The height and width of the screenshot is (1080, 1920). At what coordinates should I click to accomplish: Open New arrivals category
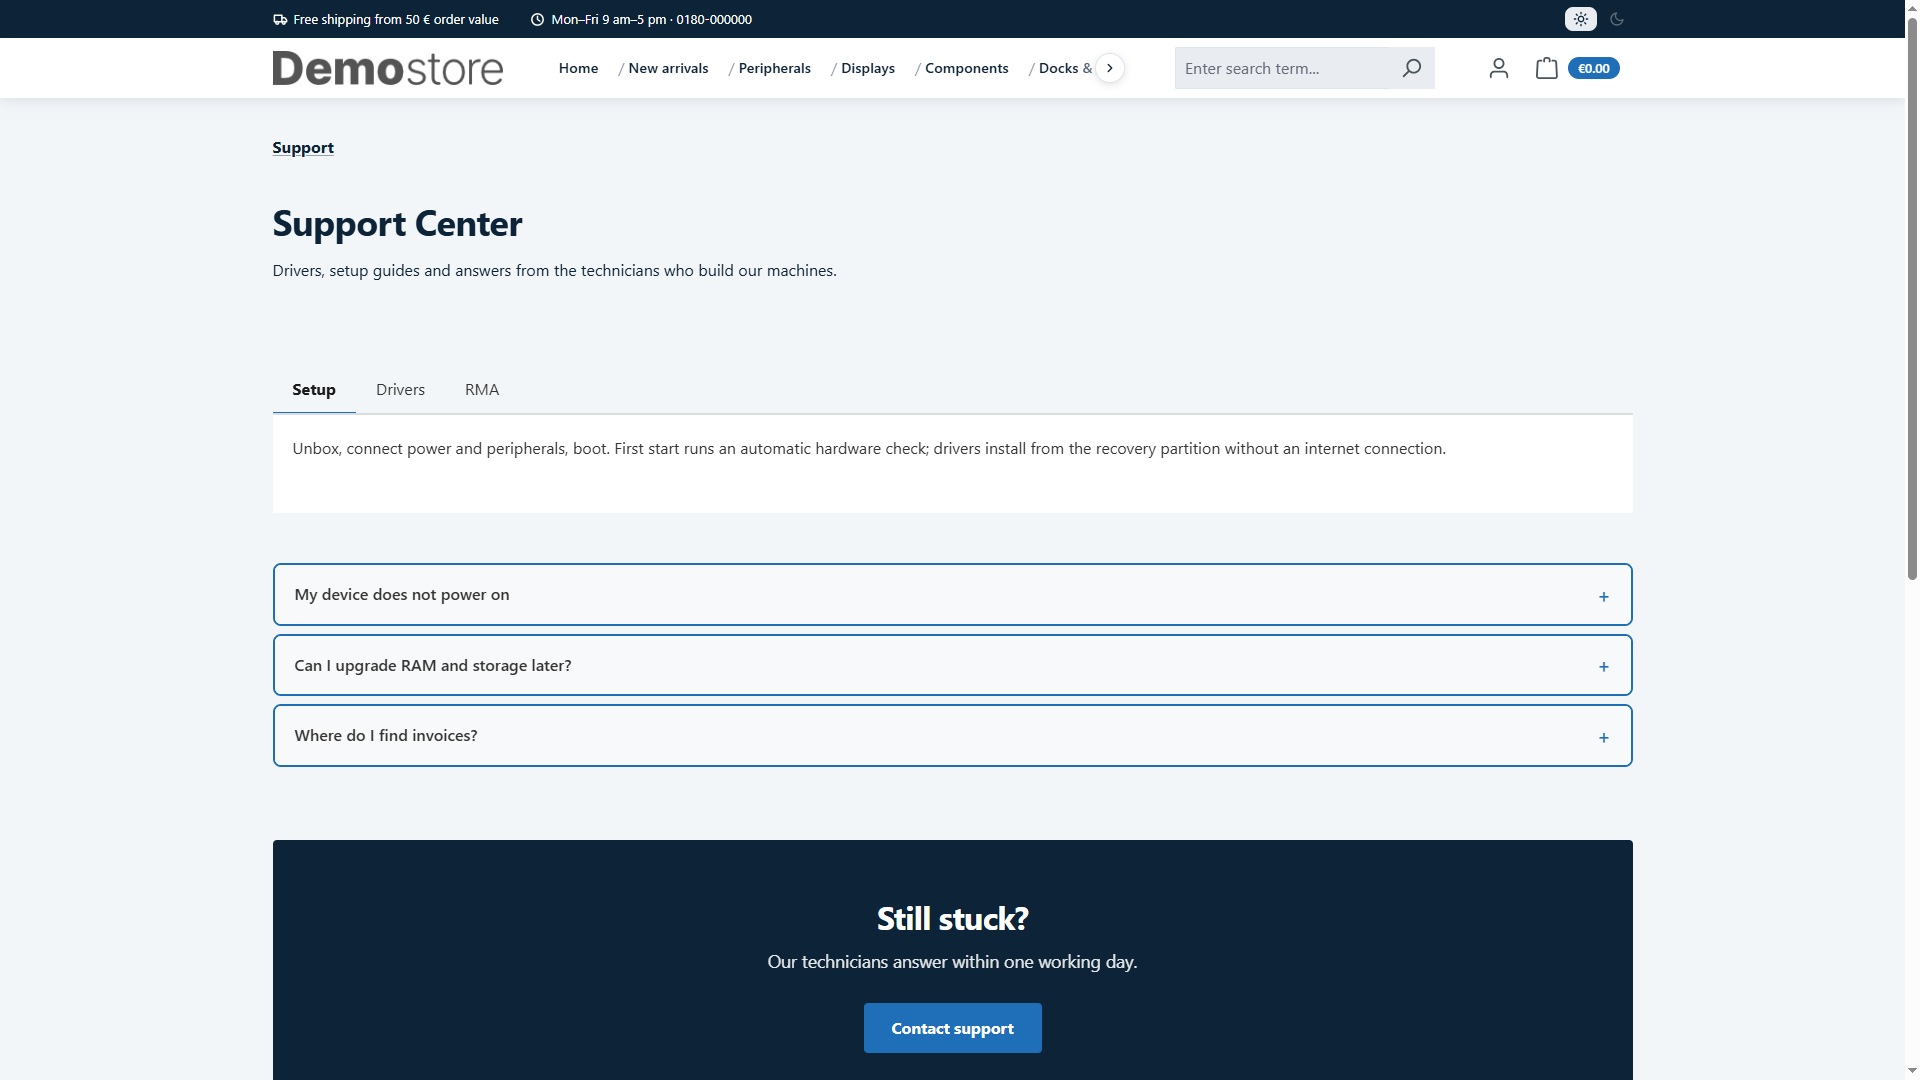[x=668, y=68]
